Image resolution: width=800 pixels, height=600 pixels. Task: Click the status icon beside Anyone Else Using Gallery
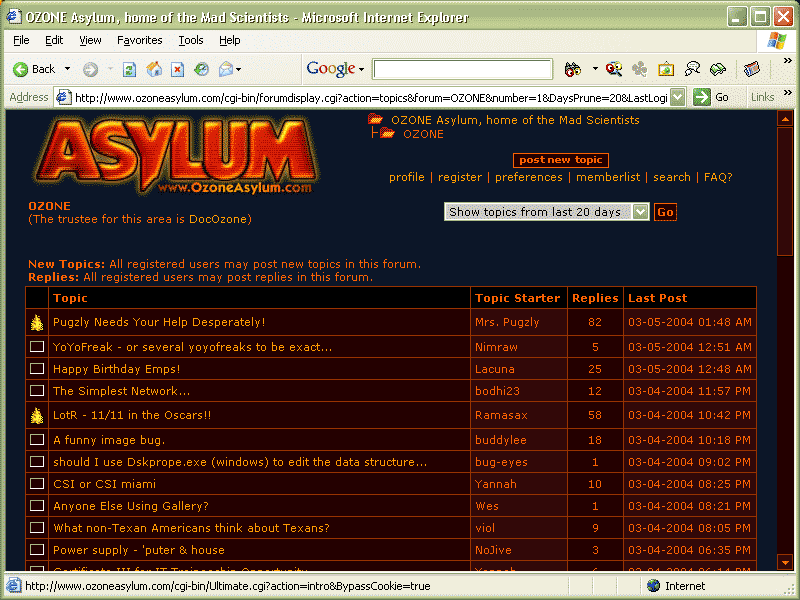37,505
